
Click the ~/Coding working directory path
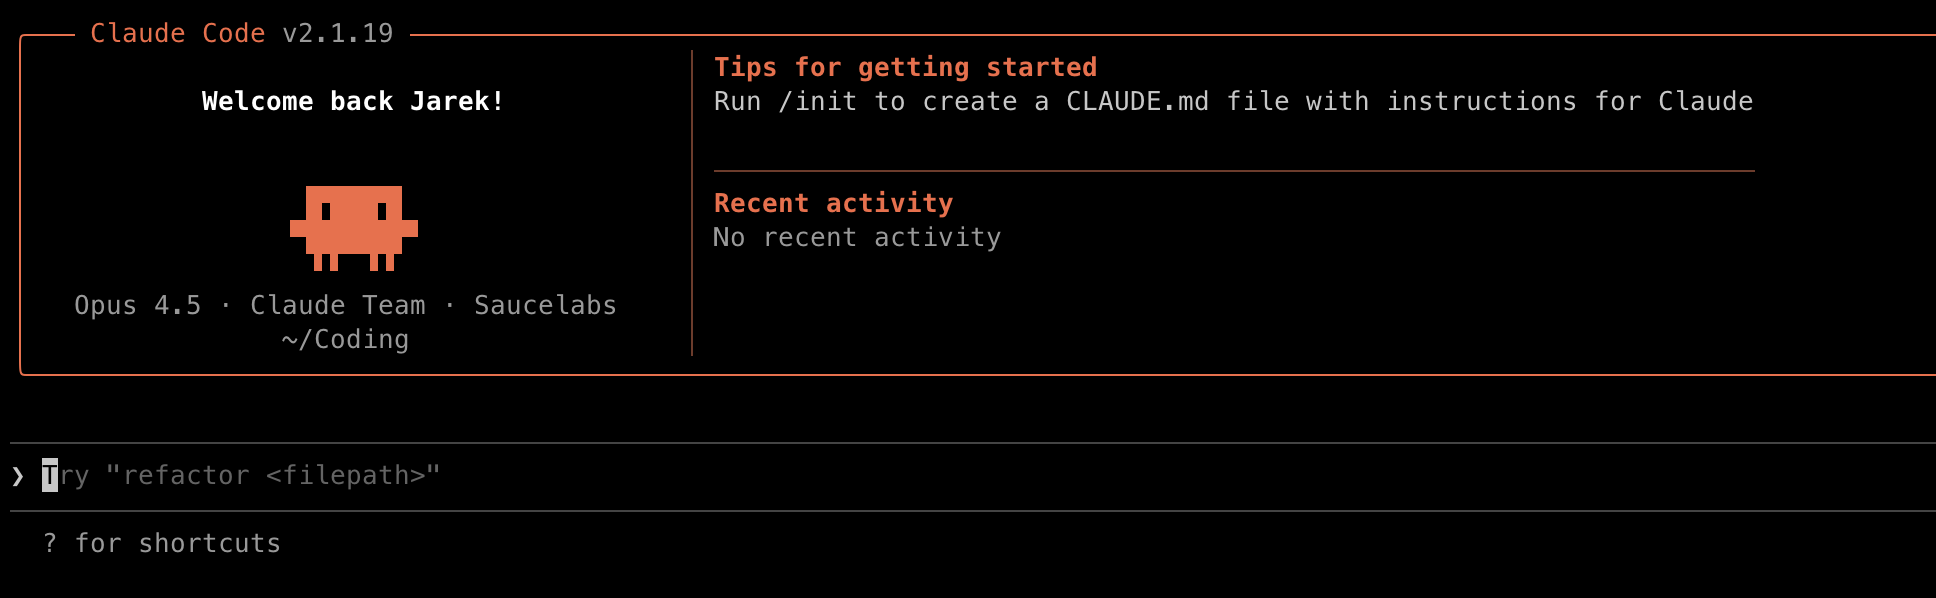click(x=345, y=339)
